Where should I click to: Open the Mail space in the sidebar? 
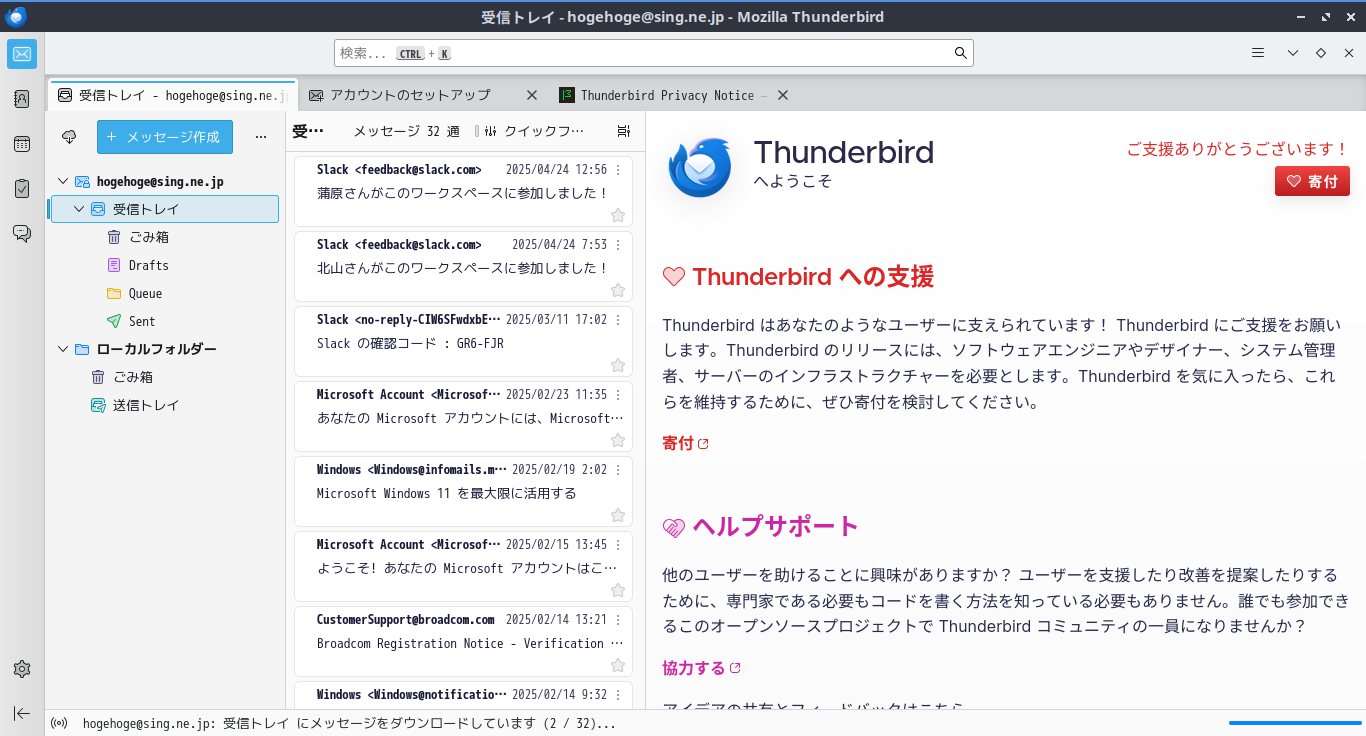(x=22, y=54)
